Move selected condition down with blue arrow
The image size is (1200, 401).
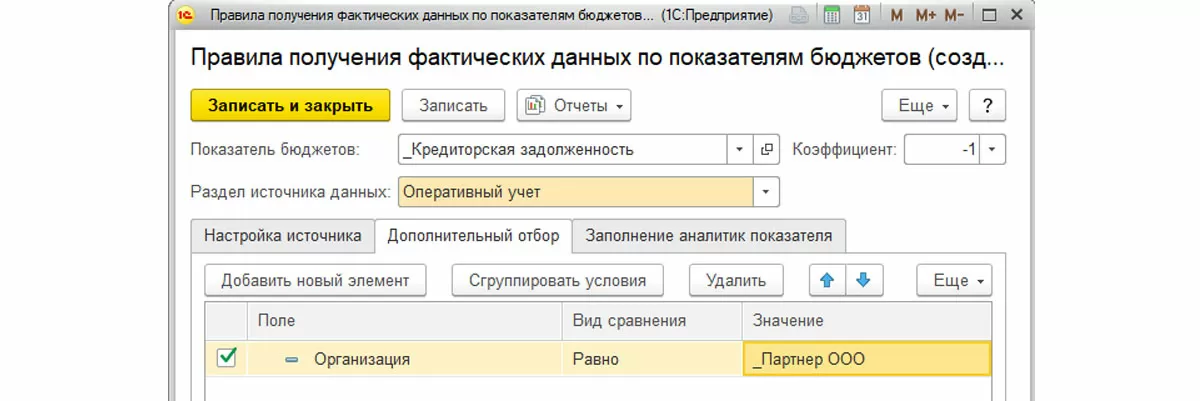(x=863, y=281)
